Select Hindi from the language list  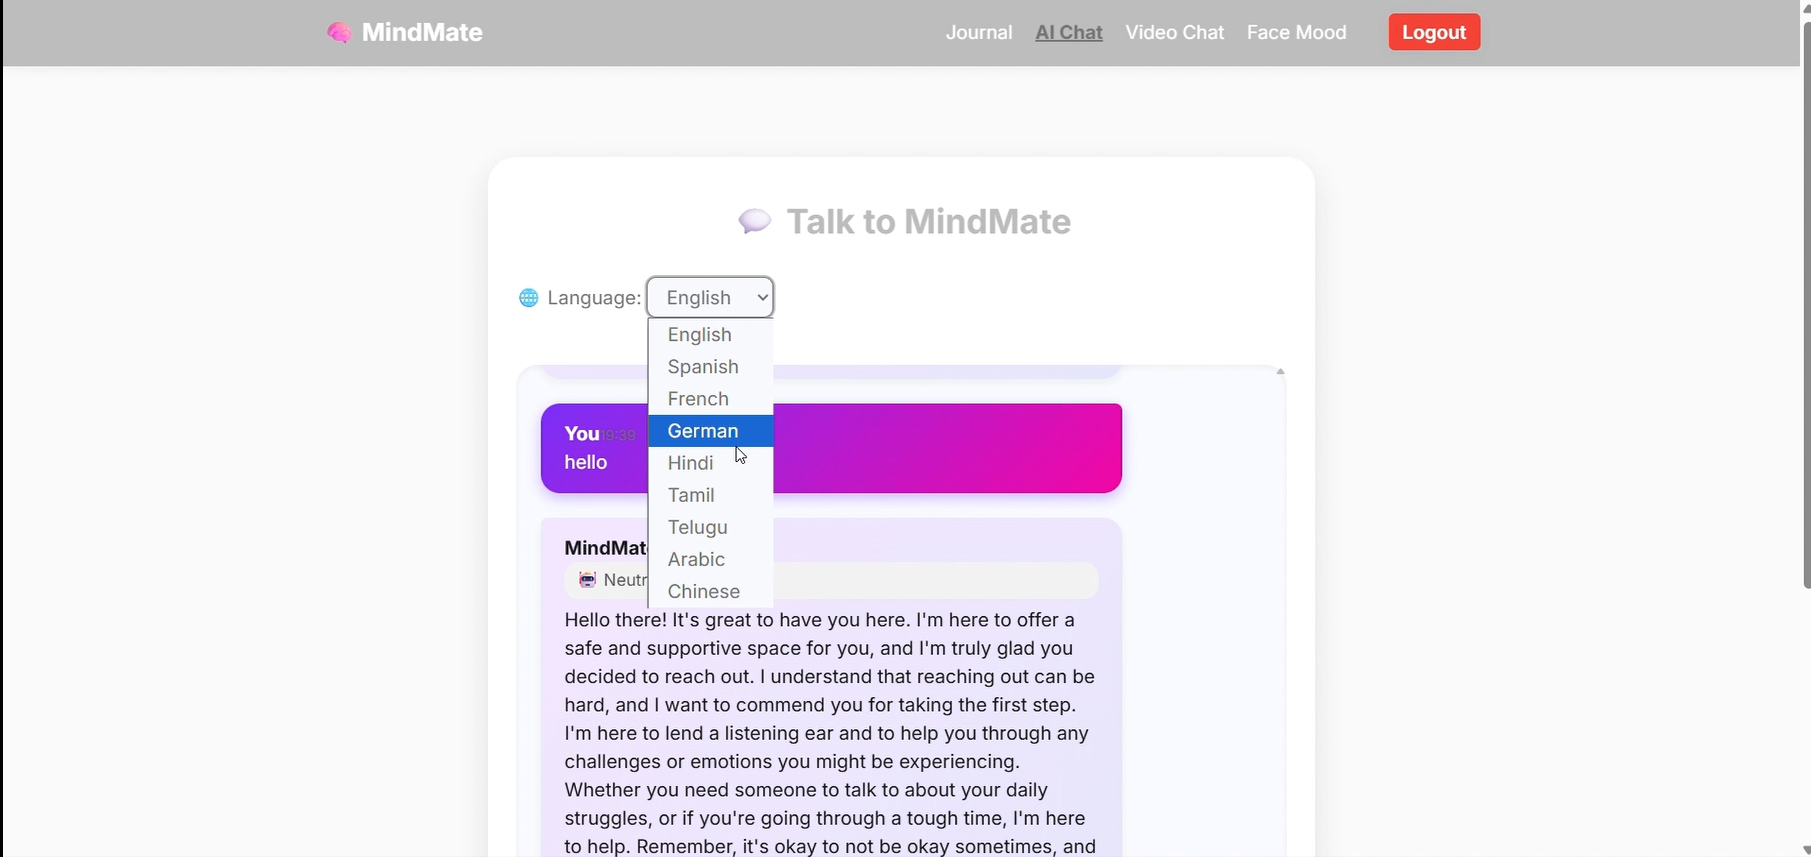pos(710,463)
